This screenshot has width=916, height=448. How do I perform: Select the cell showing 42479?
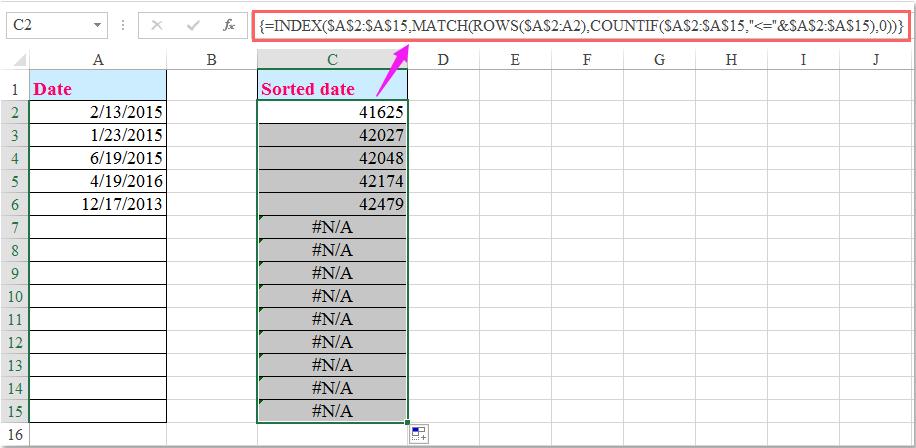(x=332, y=204)
